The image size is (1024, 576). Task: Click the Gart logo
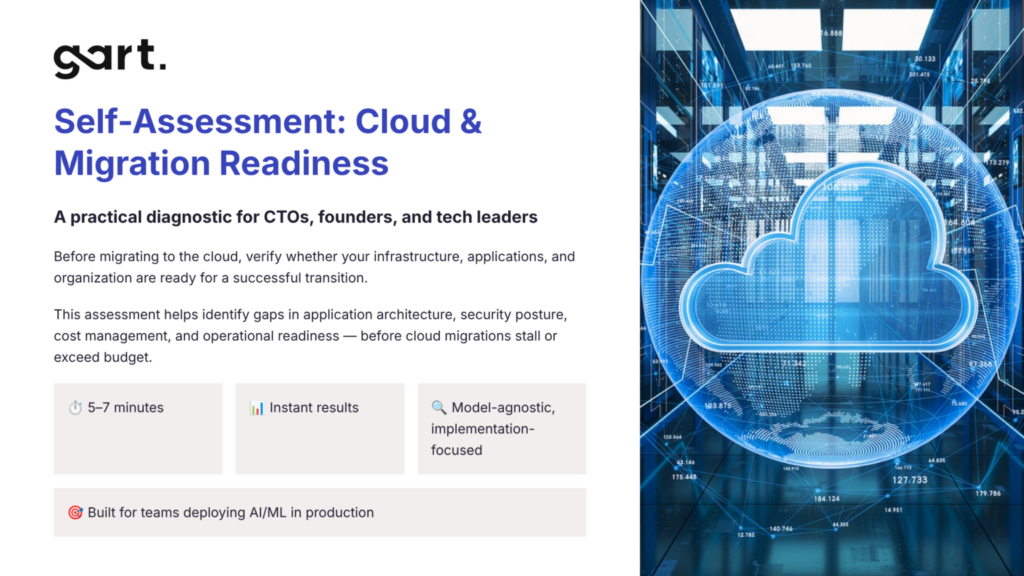110,56
